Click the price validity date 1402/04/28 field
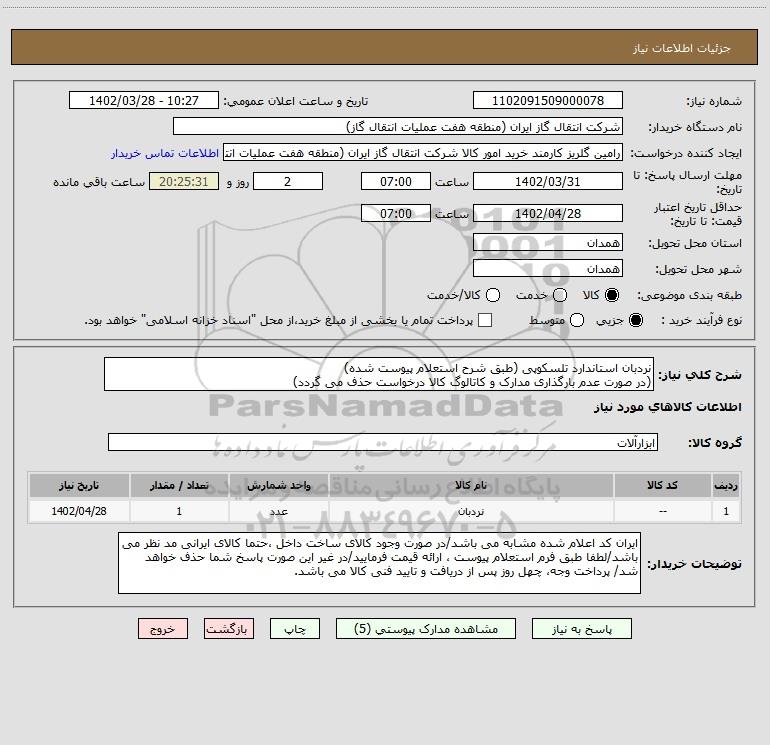 point(548,213)
